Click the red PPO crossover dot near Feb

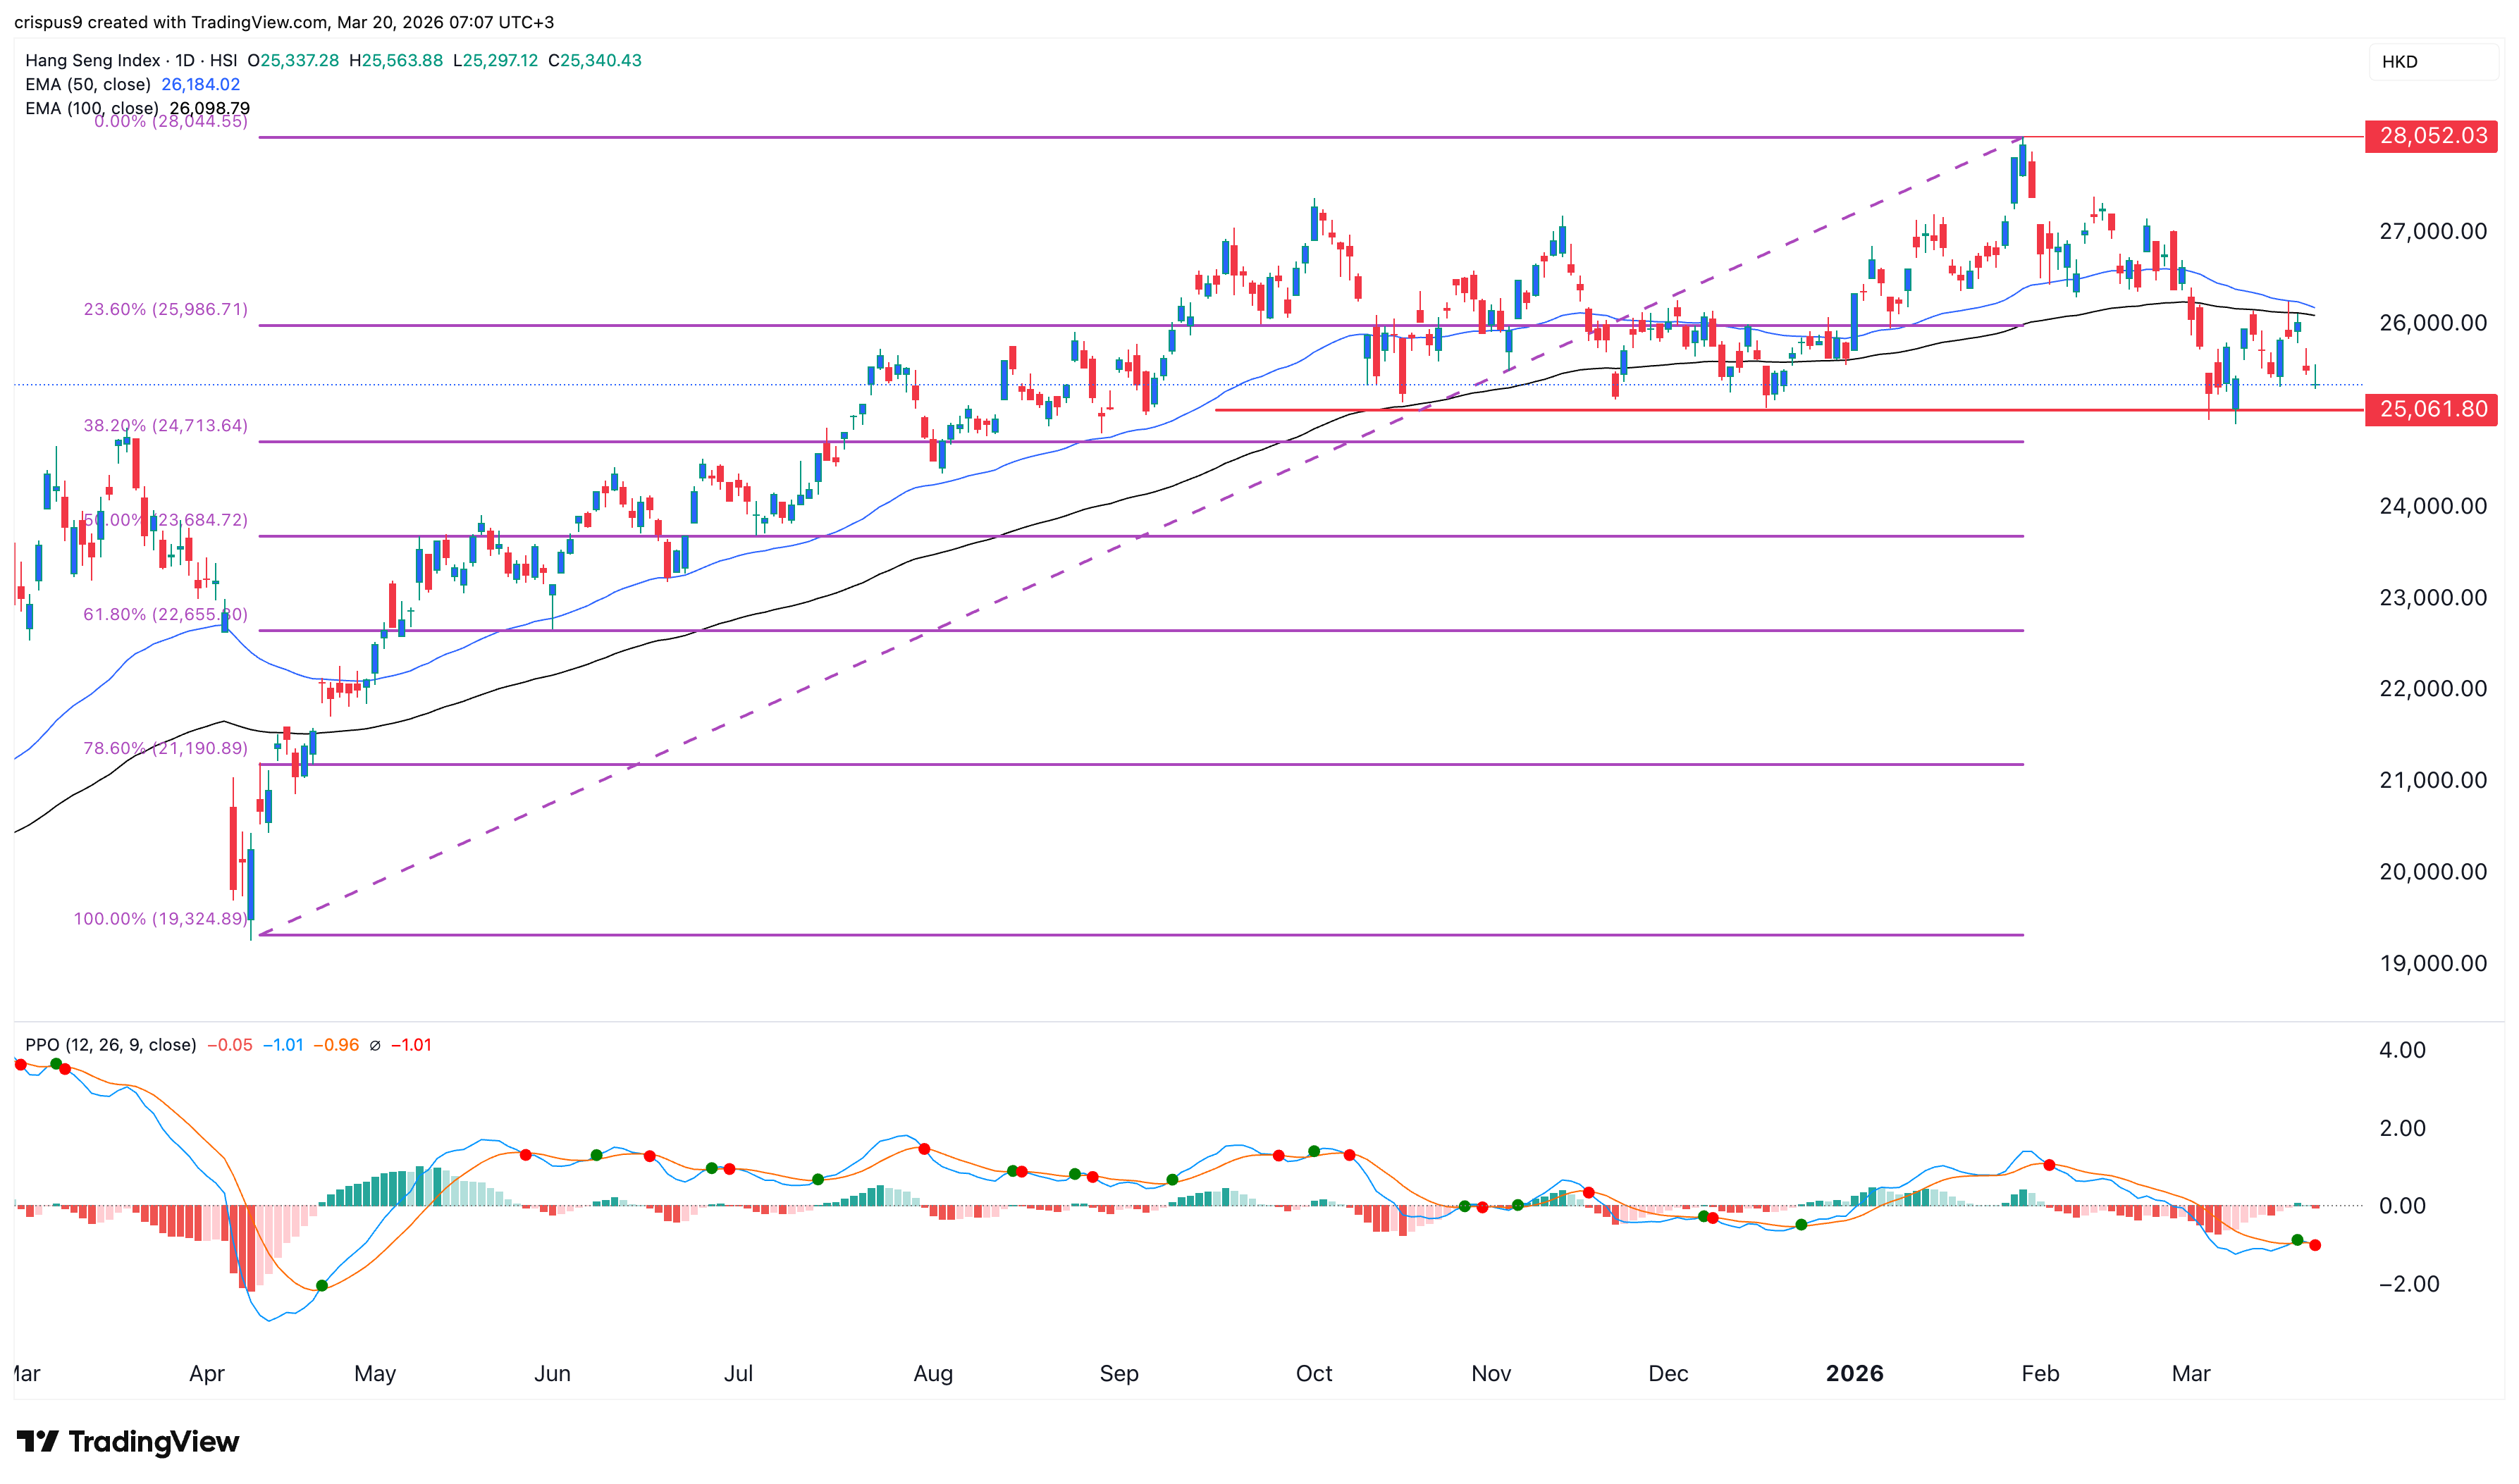(x=2049, y=1165)
